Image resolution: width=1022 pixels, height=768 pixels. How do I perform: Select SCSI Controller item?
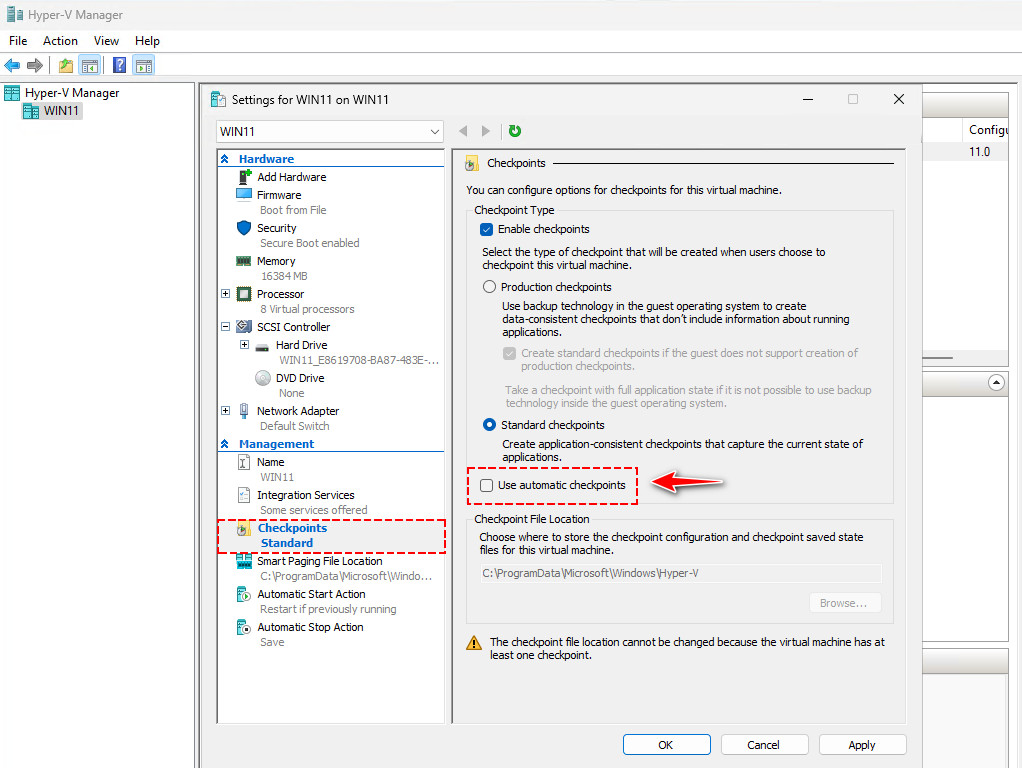[x=293, y=327]
